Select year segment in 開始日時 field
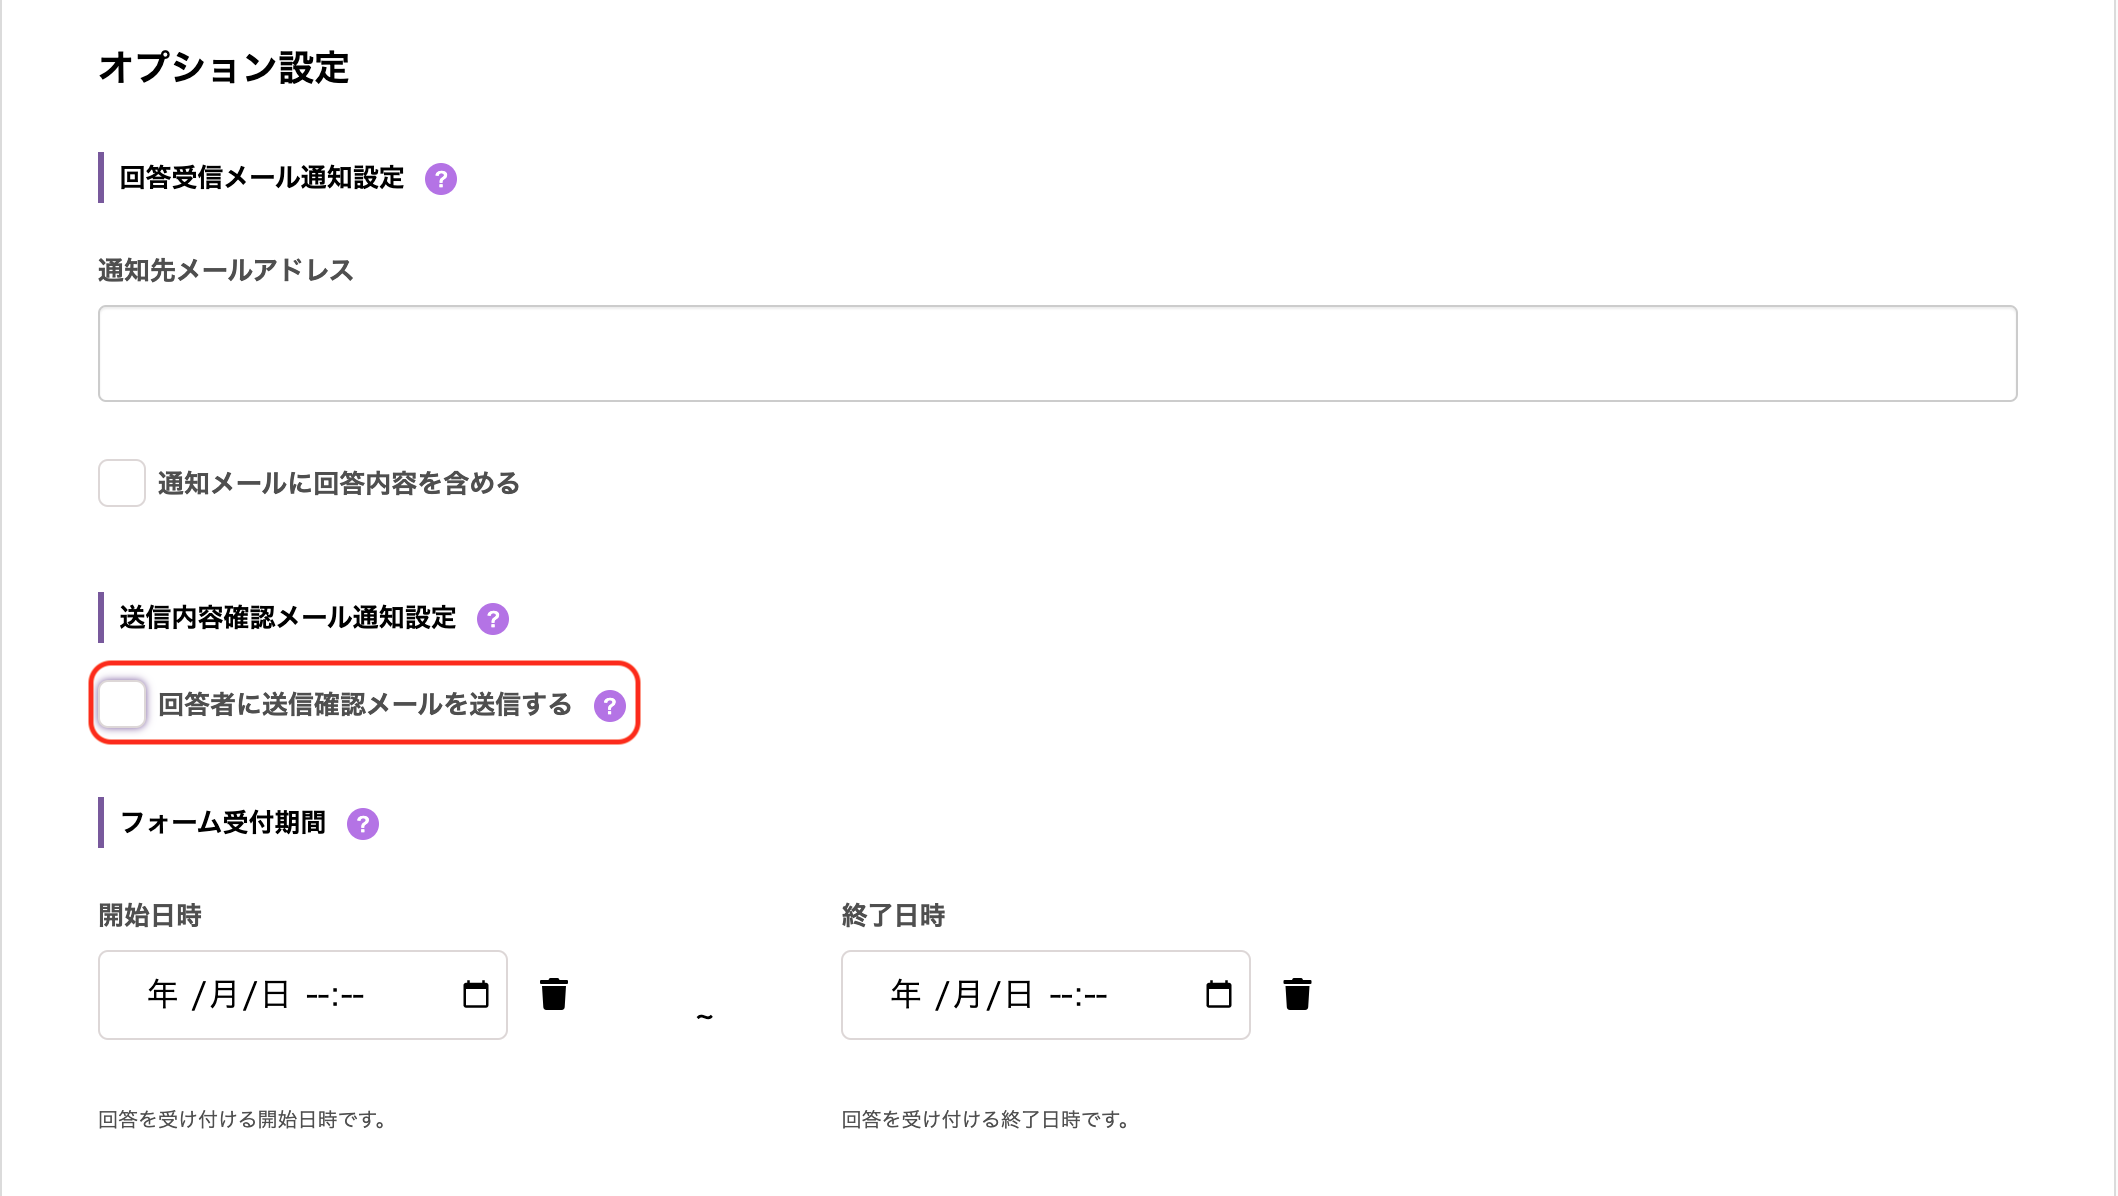Screen dimensions: 2118x1196 click(162, 995)
